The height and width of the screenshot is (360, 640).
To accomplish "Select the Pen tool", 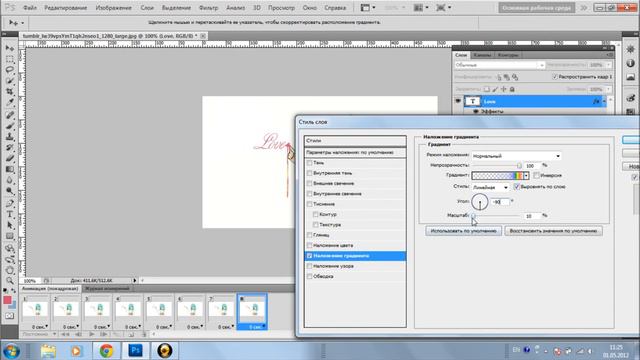I will [10, 203].
